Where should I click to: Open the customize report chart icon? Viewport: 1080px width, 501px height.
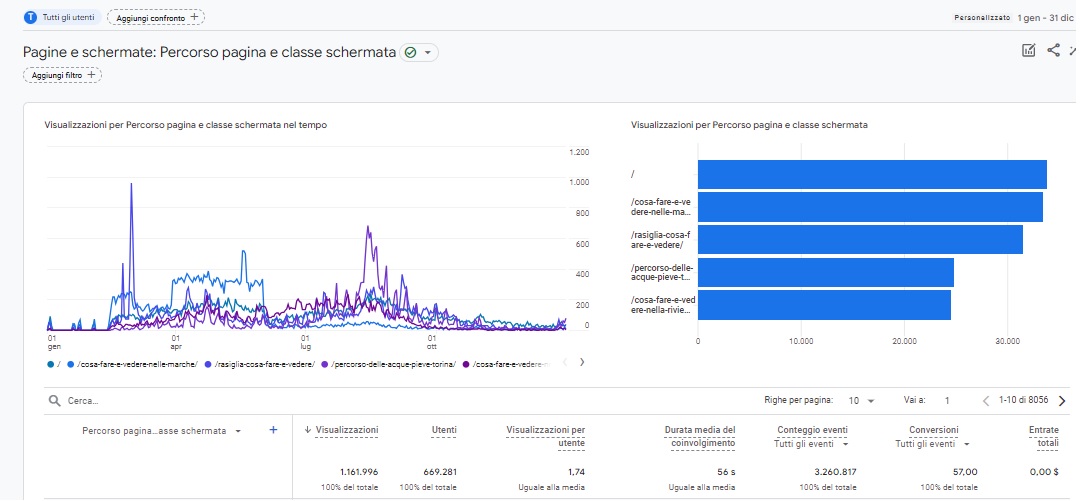click(x=1028, y=51)
